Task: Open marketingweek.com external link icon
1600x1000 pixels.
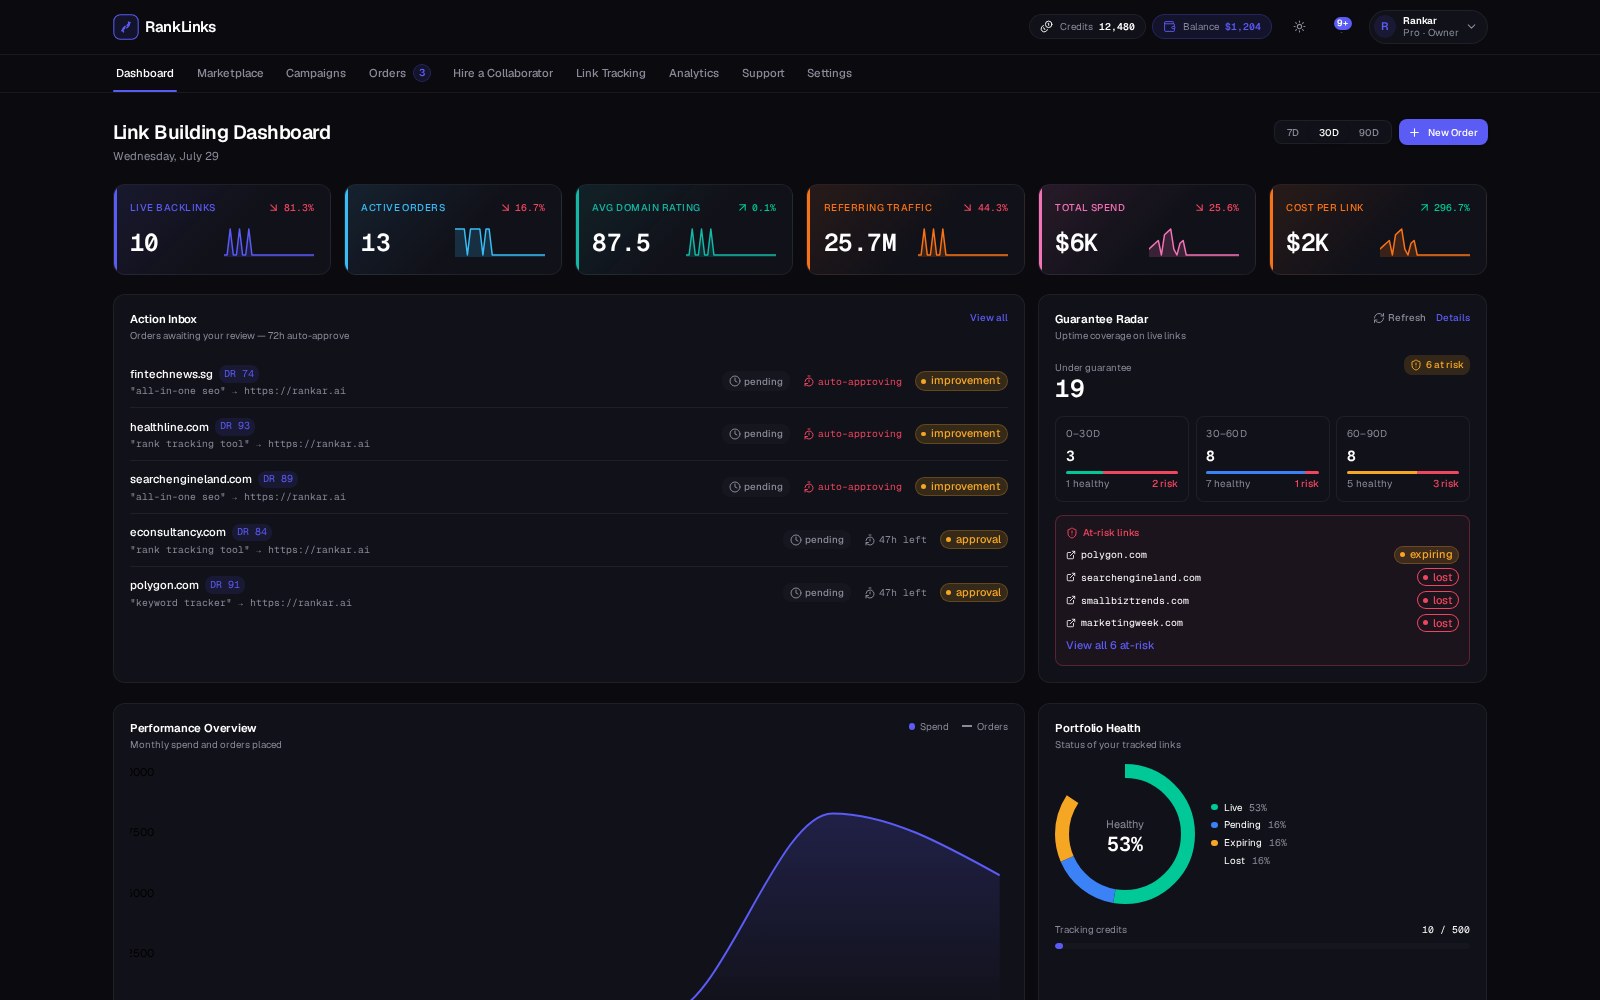Action: 1071,623
